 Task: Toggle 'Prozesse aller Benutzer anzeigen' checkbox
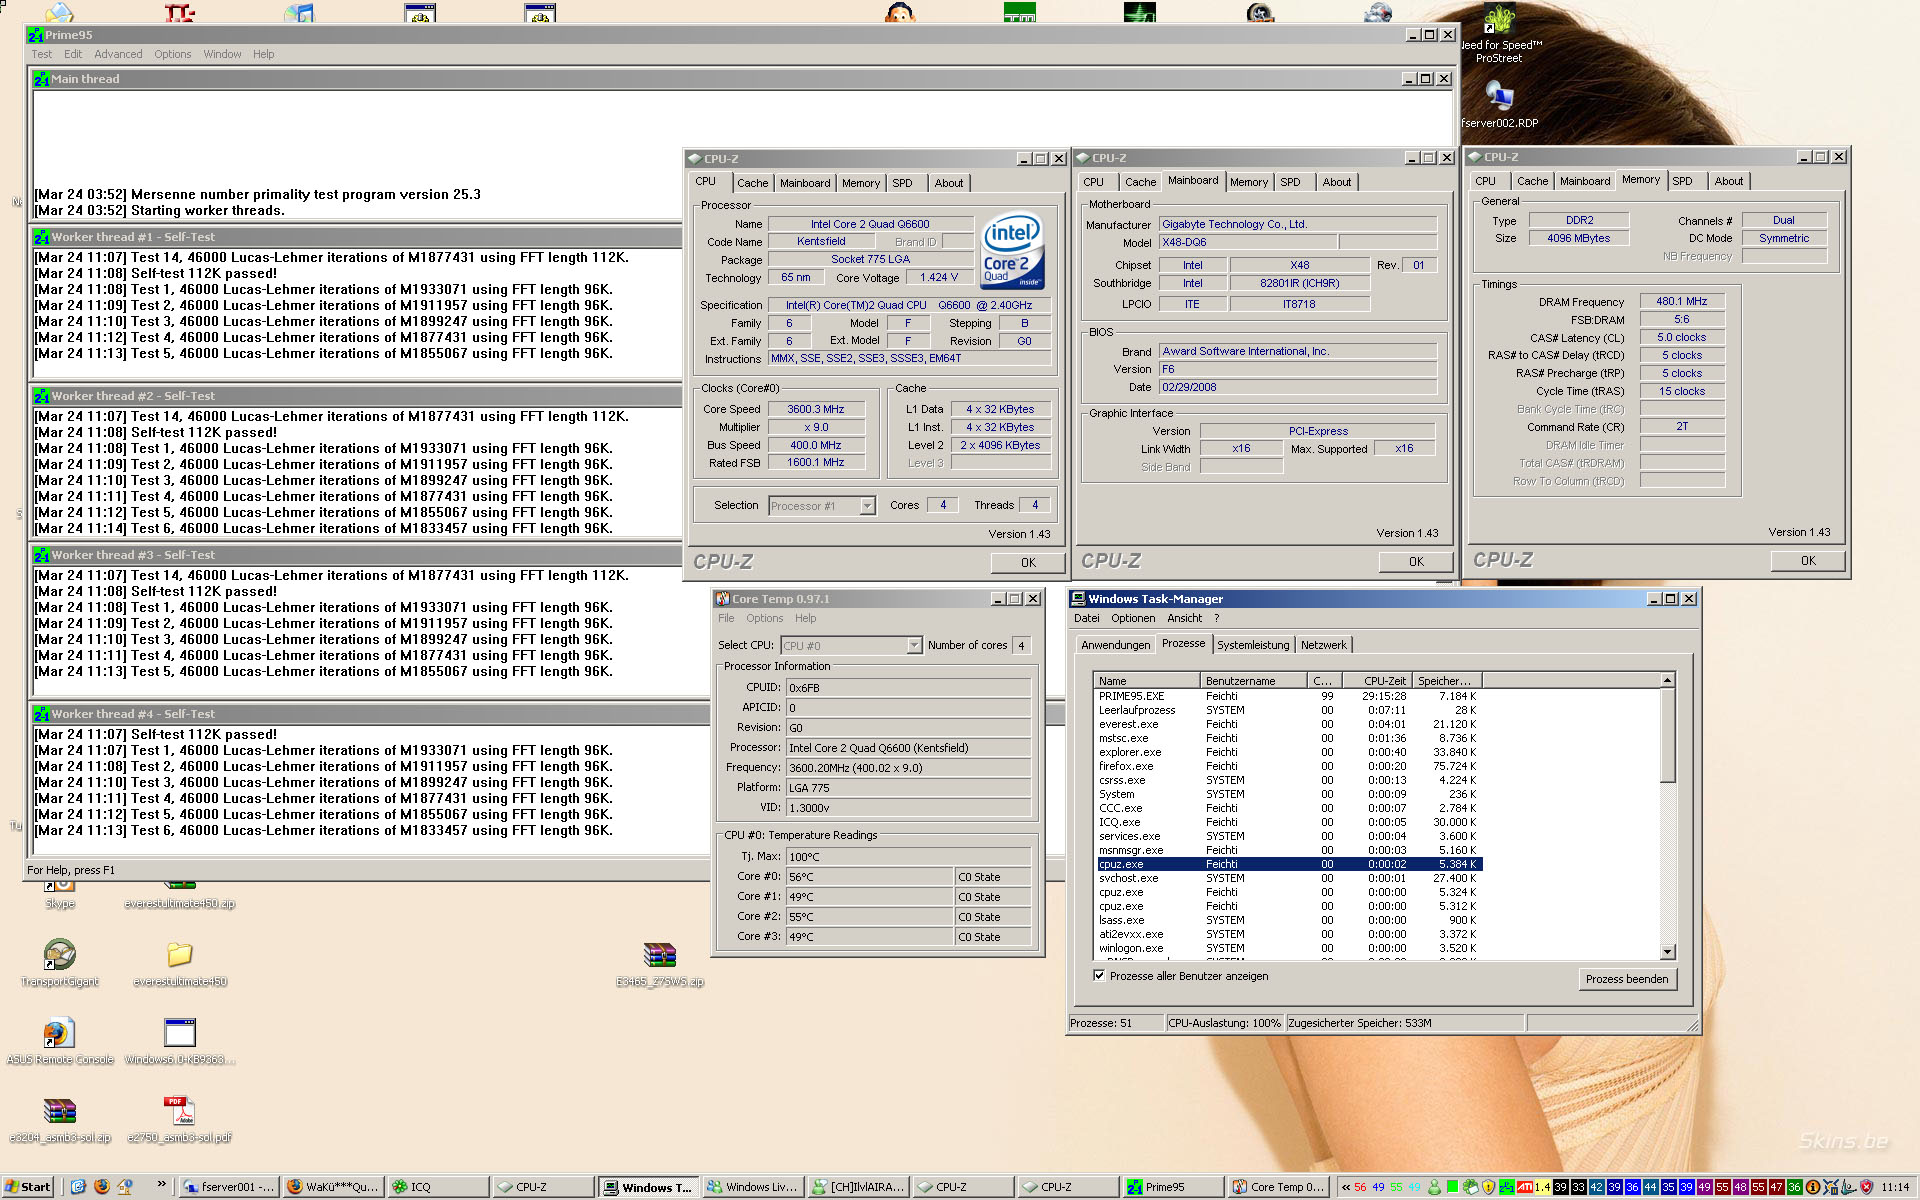pos(1099,976)
